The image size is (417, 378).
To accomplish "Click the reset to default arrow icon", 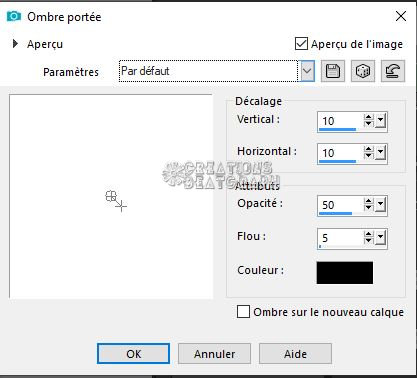I will (x=393, y=71).
